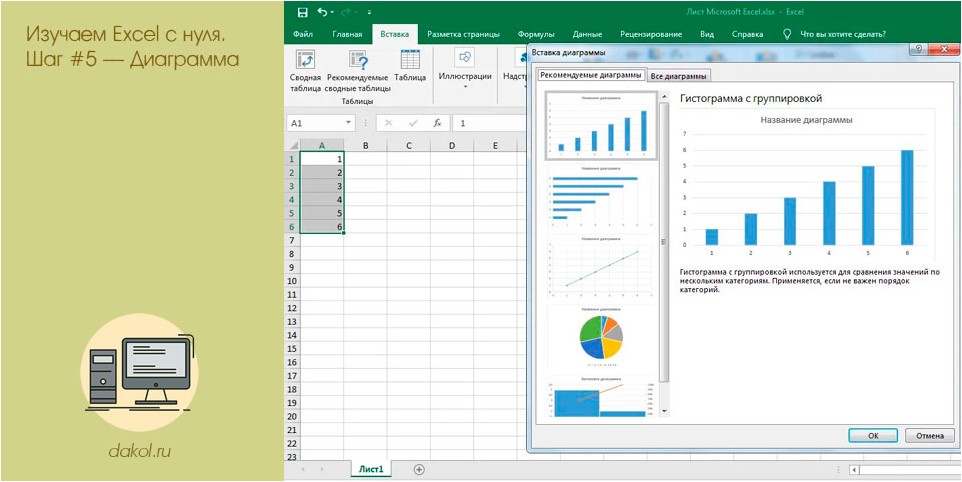Open the Разметка страницы tab
Viewport: 962px width, 482px height.
click(x=463, y=34)
